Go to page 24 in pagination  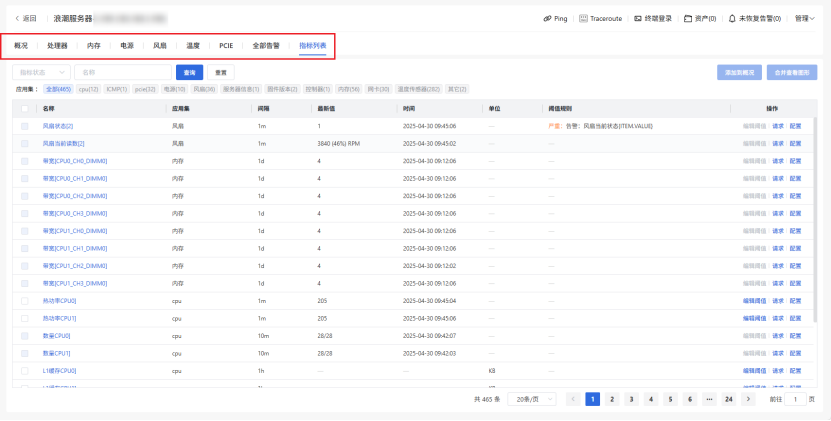click(x=729, y=399)
